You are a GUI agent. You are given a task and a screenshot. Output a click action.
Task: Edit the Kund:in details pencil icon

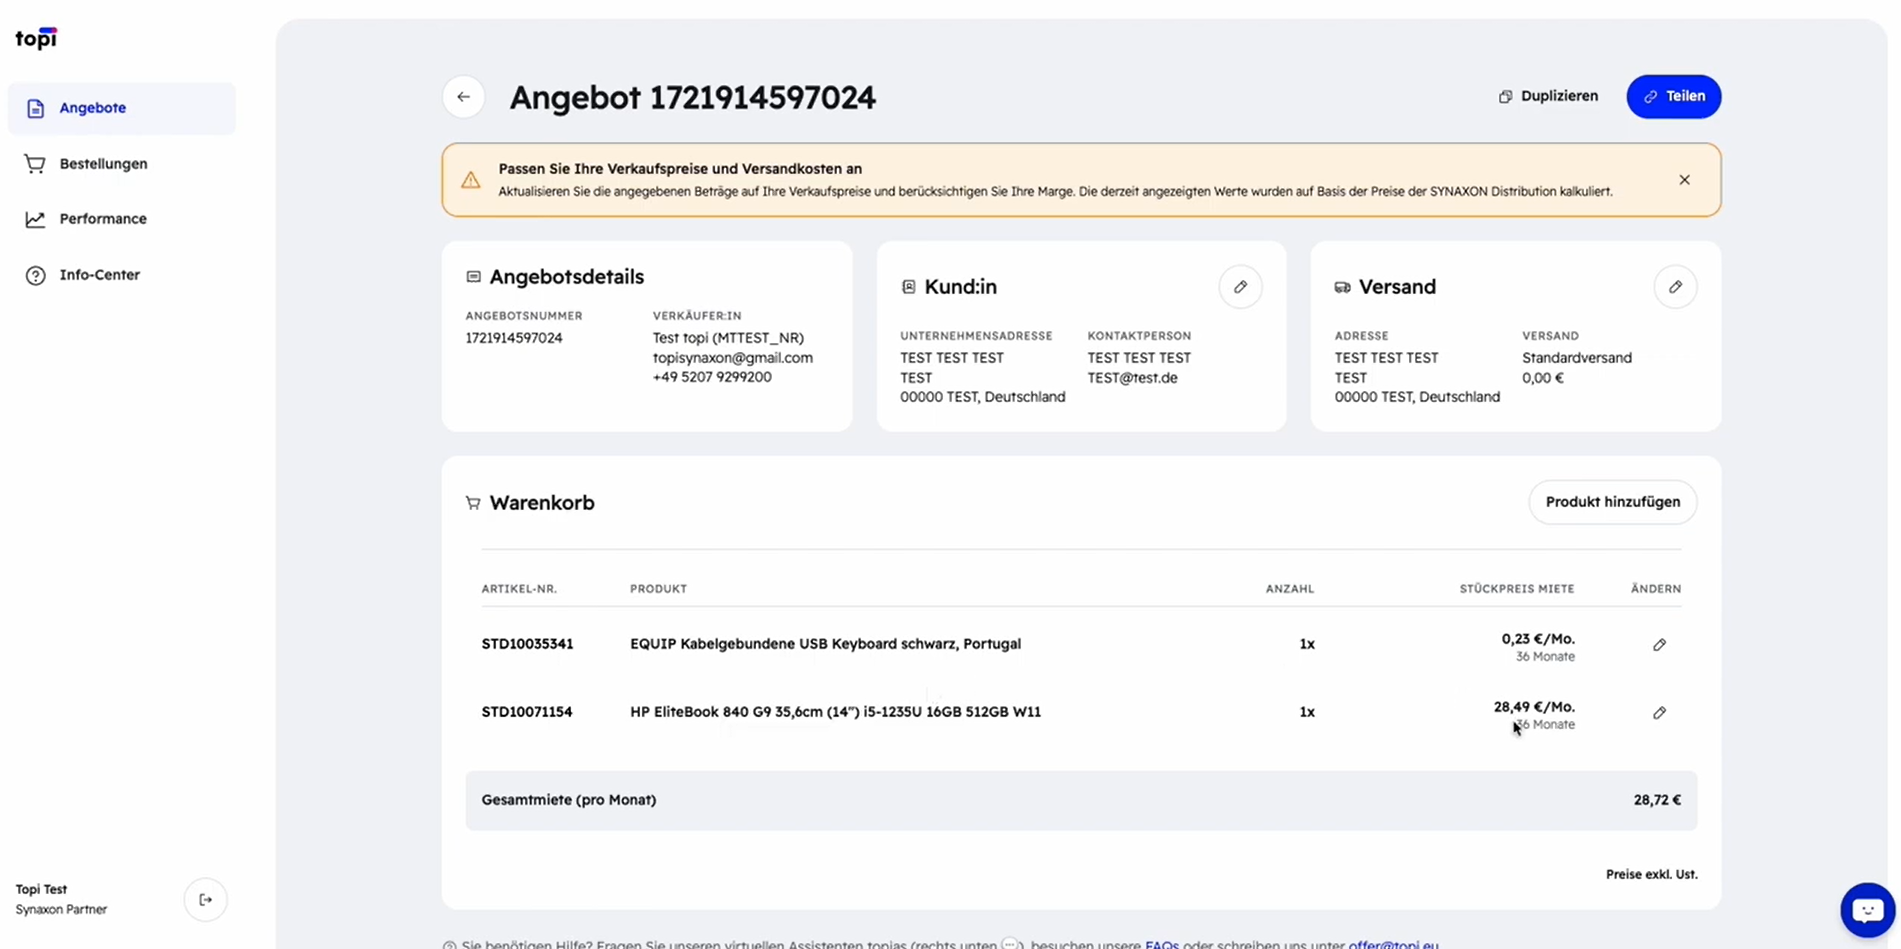[x=1240, y=287]
